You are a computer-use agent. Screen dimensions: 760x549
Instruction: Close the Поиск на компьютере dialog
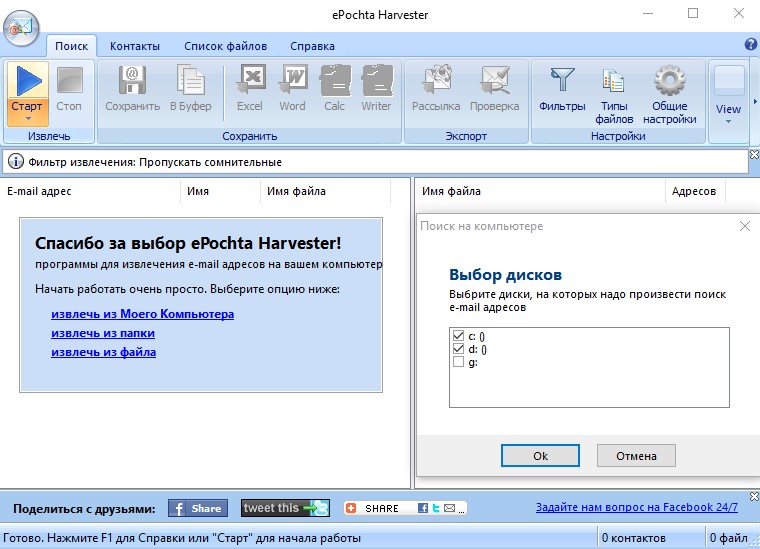745,226
